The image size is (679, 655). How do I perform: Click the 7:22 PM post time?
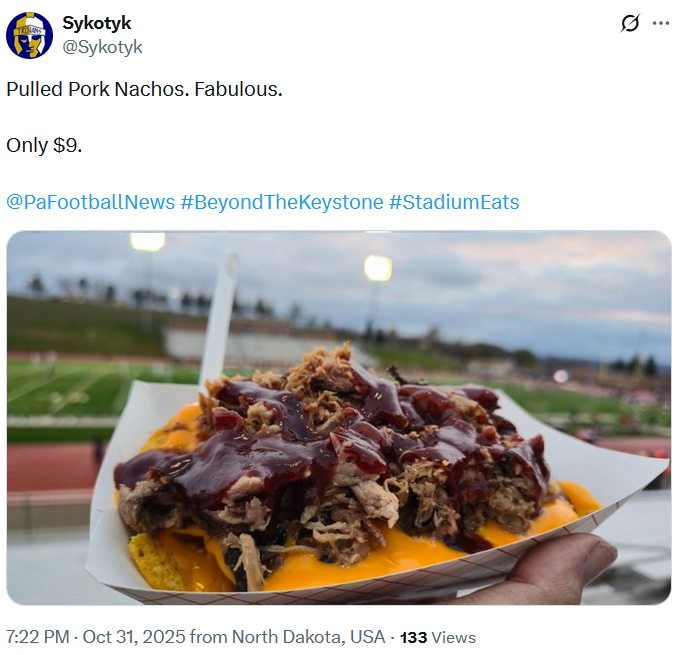pyautogui.click(x=35, y=637)
